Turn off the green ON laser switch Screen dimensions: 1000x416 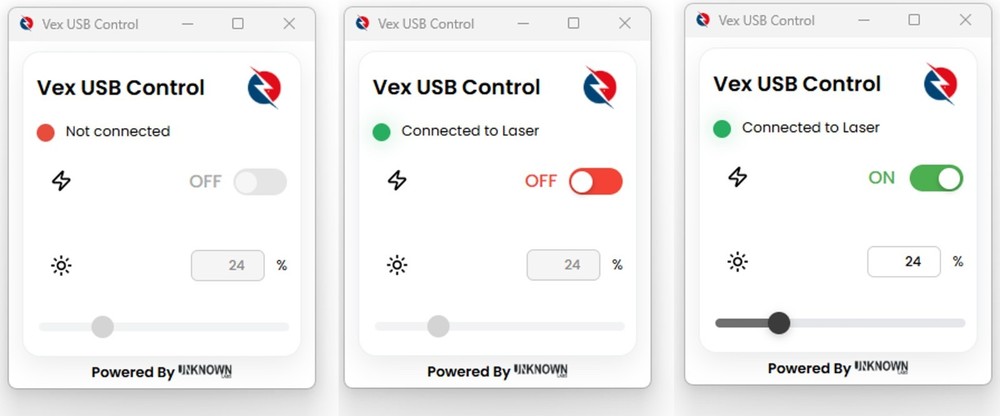(936, 178)
